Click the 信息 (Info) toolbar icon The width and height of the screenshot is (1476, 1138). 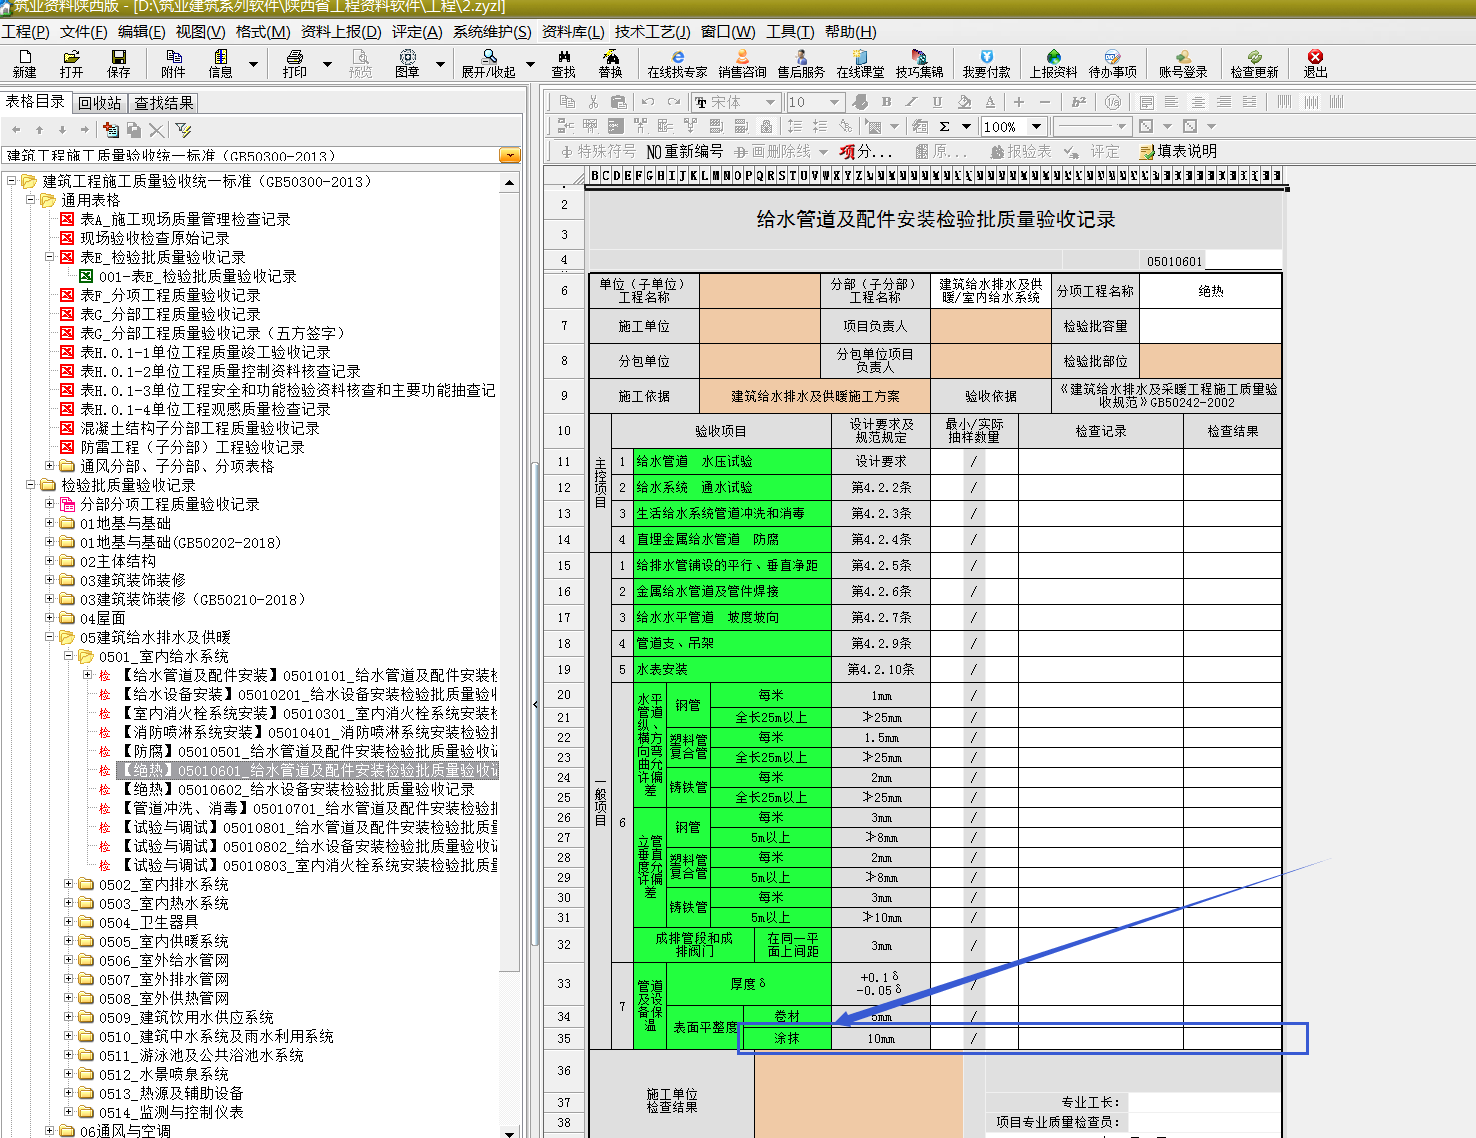click(220, 63)
